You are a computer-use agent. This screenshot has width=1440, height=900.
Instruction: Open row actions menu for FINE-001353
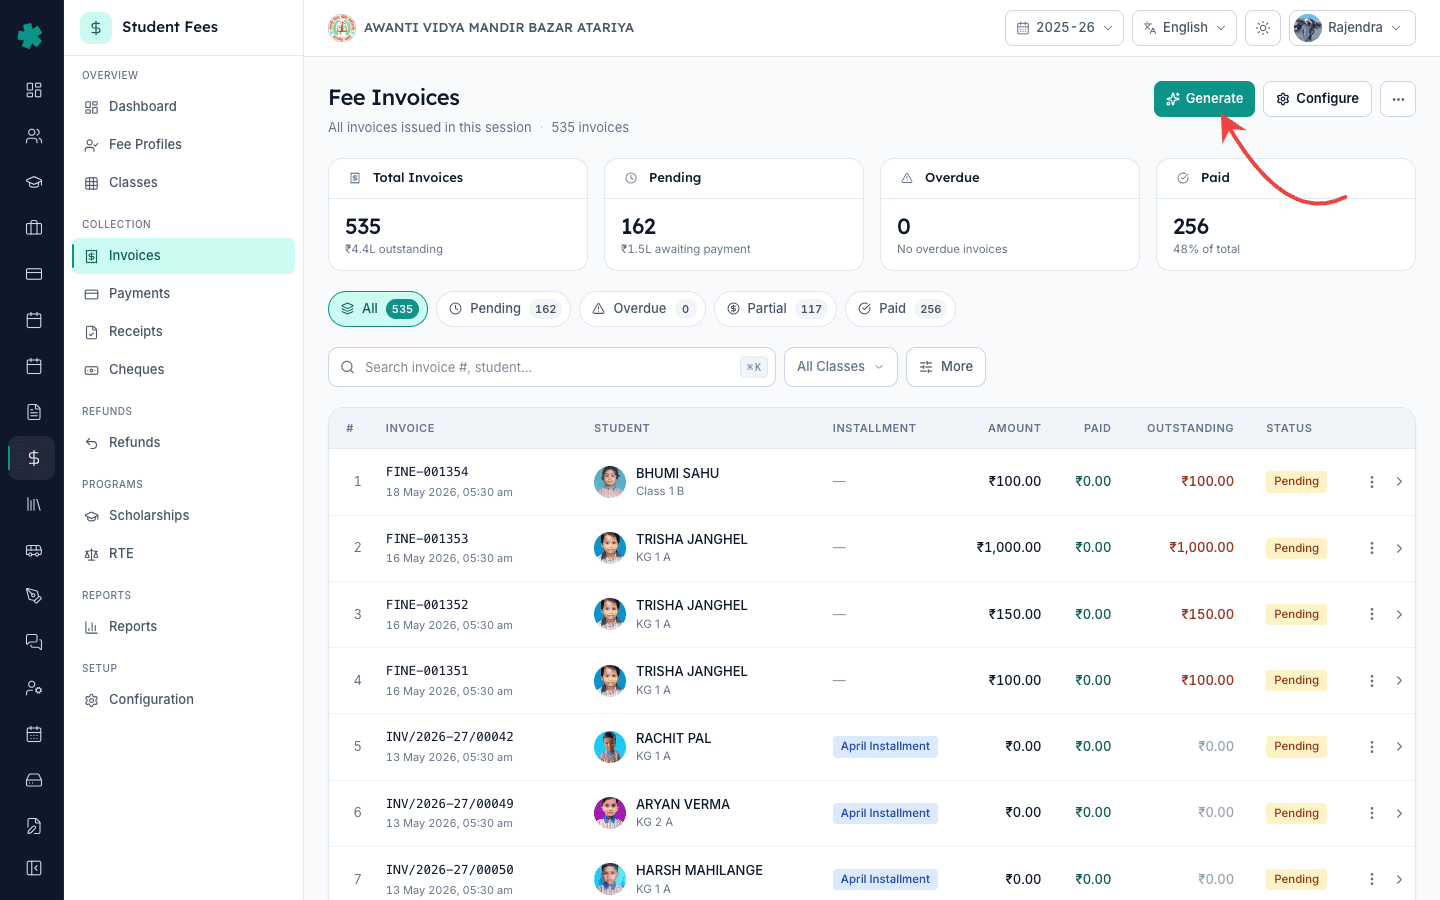pyautogui.click(x=1372, y=548)
